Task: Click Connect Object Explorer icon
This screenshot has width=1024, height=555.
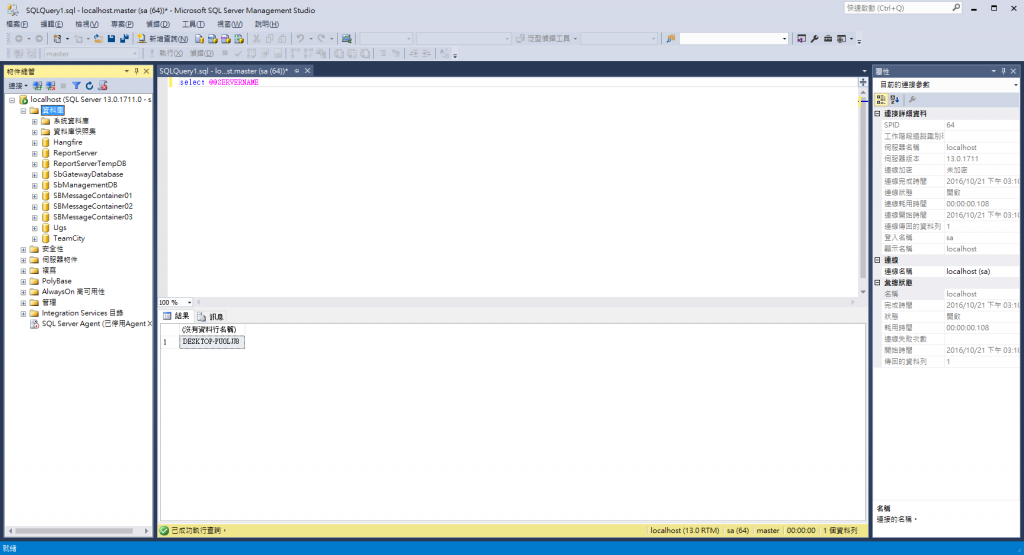Action: pos(37,86)
